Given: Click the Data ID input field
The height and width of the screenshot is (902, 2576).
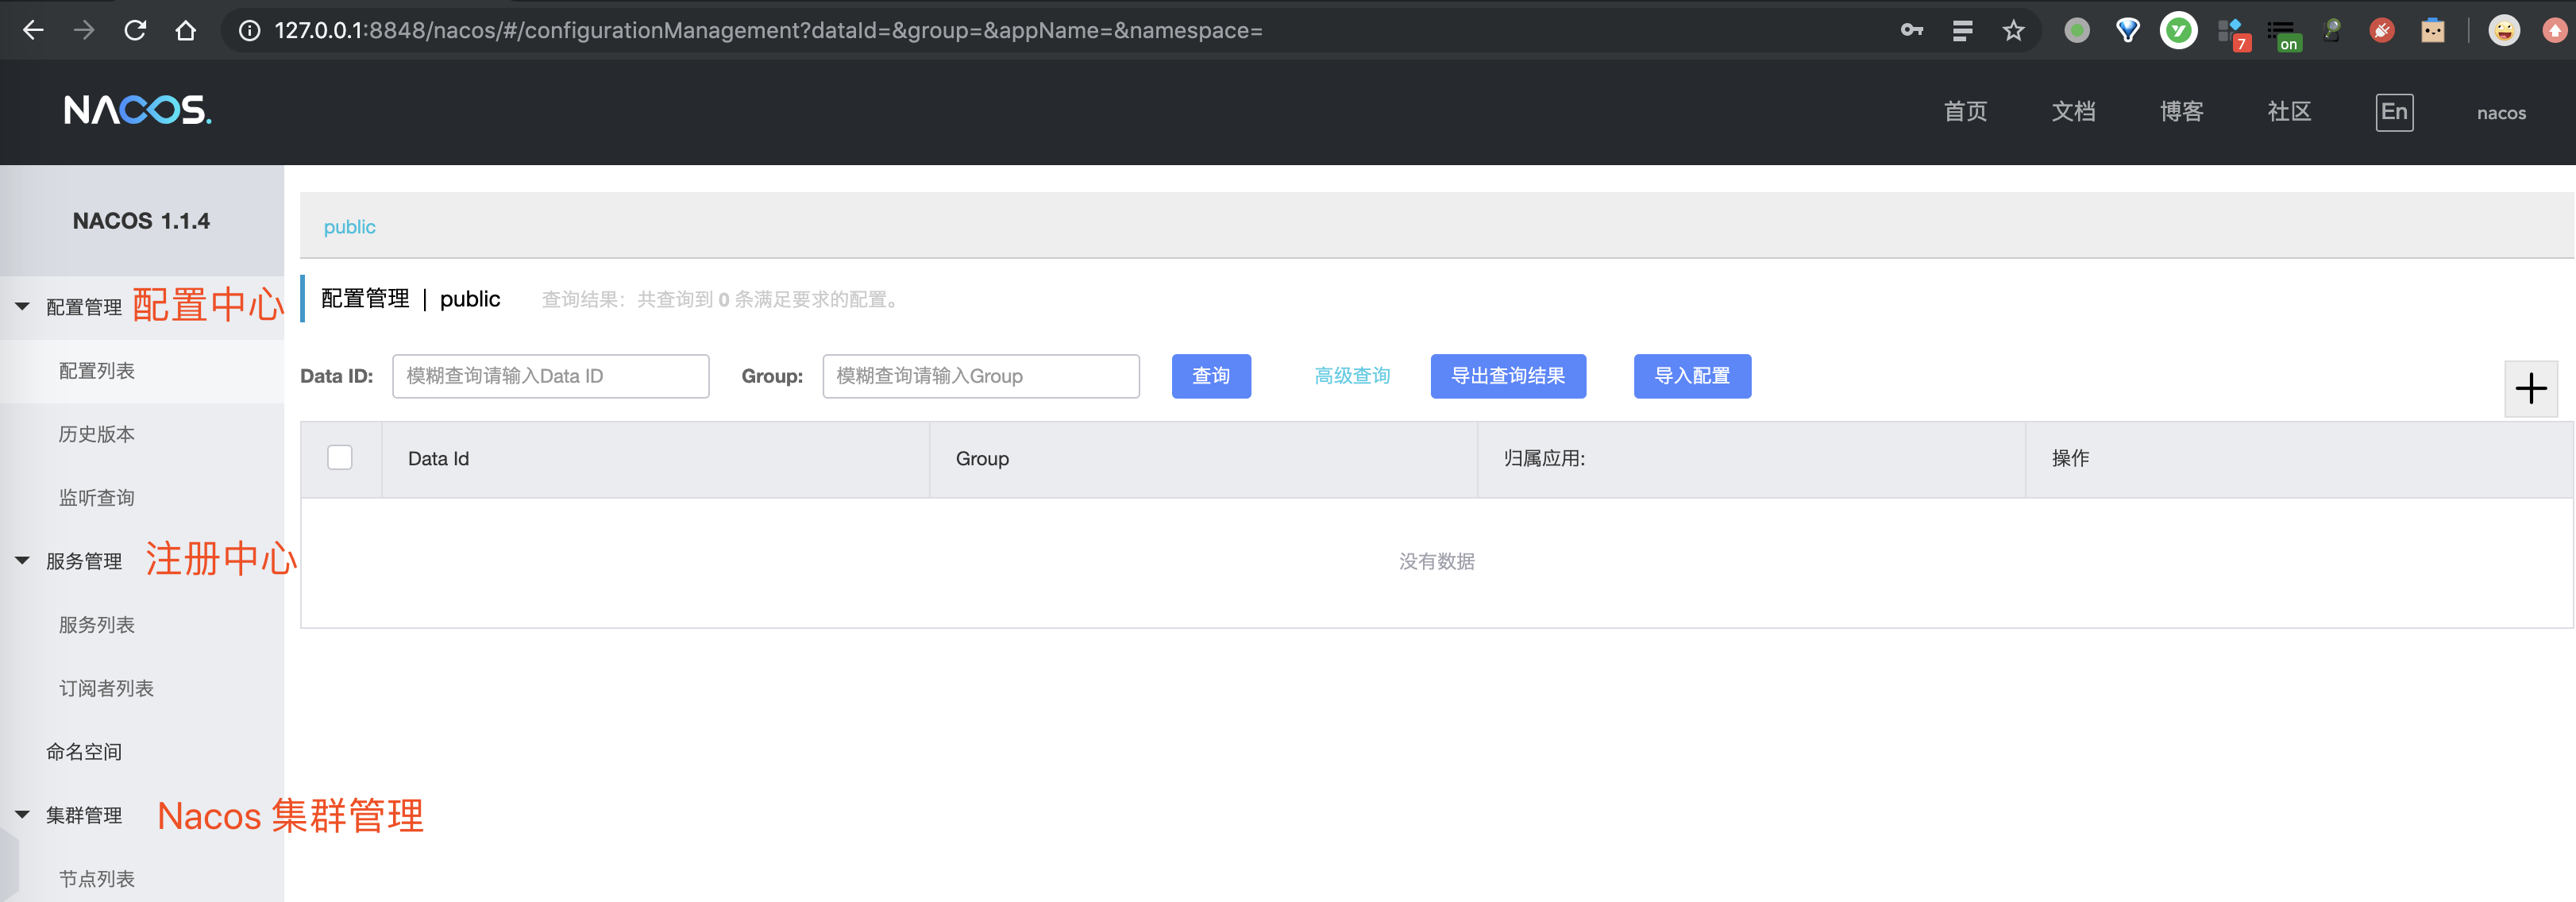Looking at the screenshot, I should [550, 376].
